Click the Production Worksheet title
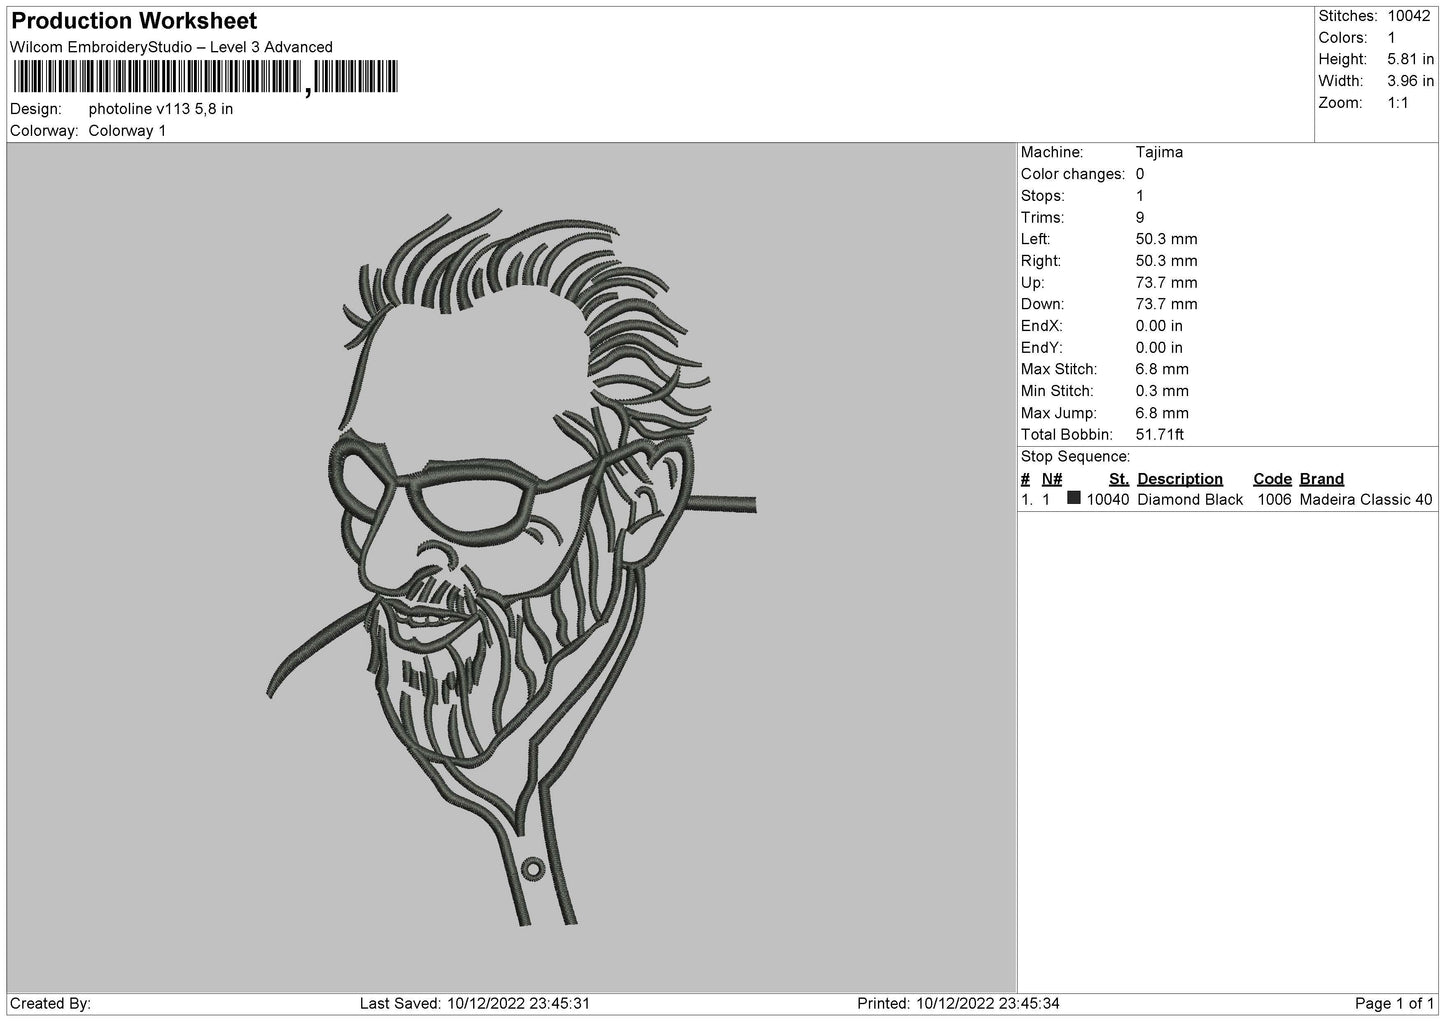This screenshot has height=1021, width=1445. pos(134,21)
